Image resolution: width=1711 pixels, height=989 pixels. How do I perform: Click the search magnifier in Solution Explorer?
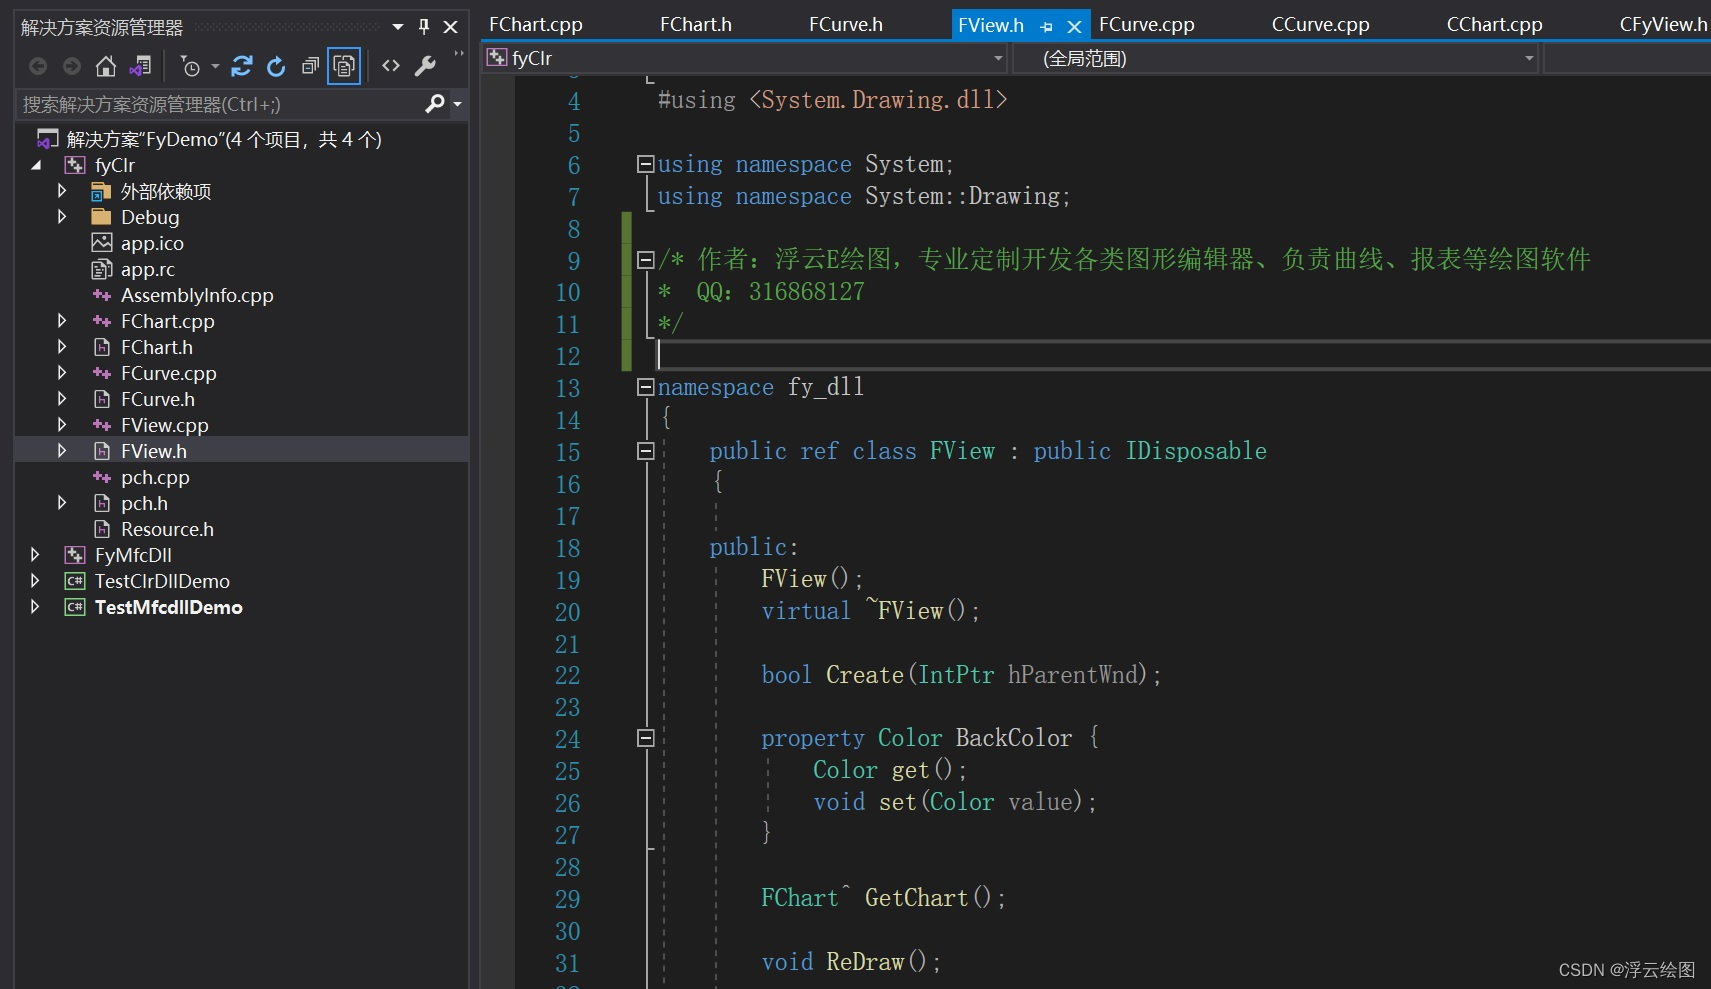coord(436,104)
